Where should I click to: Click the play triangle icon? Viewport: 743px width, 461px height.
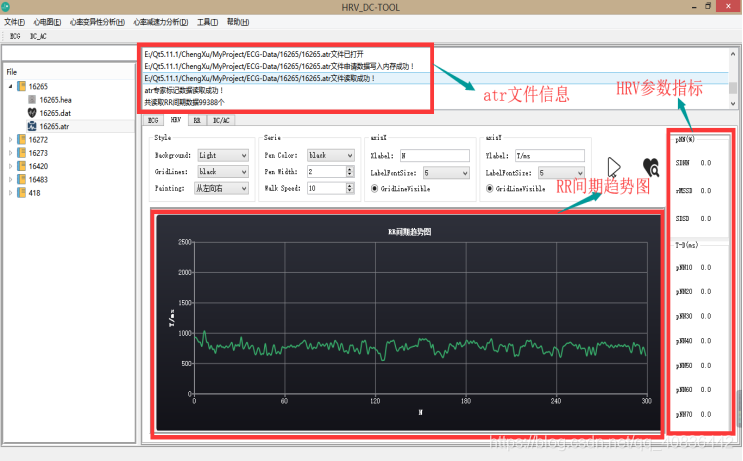coord(614,167)
